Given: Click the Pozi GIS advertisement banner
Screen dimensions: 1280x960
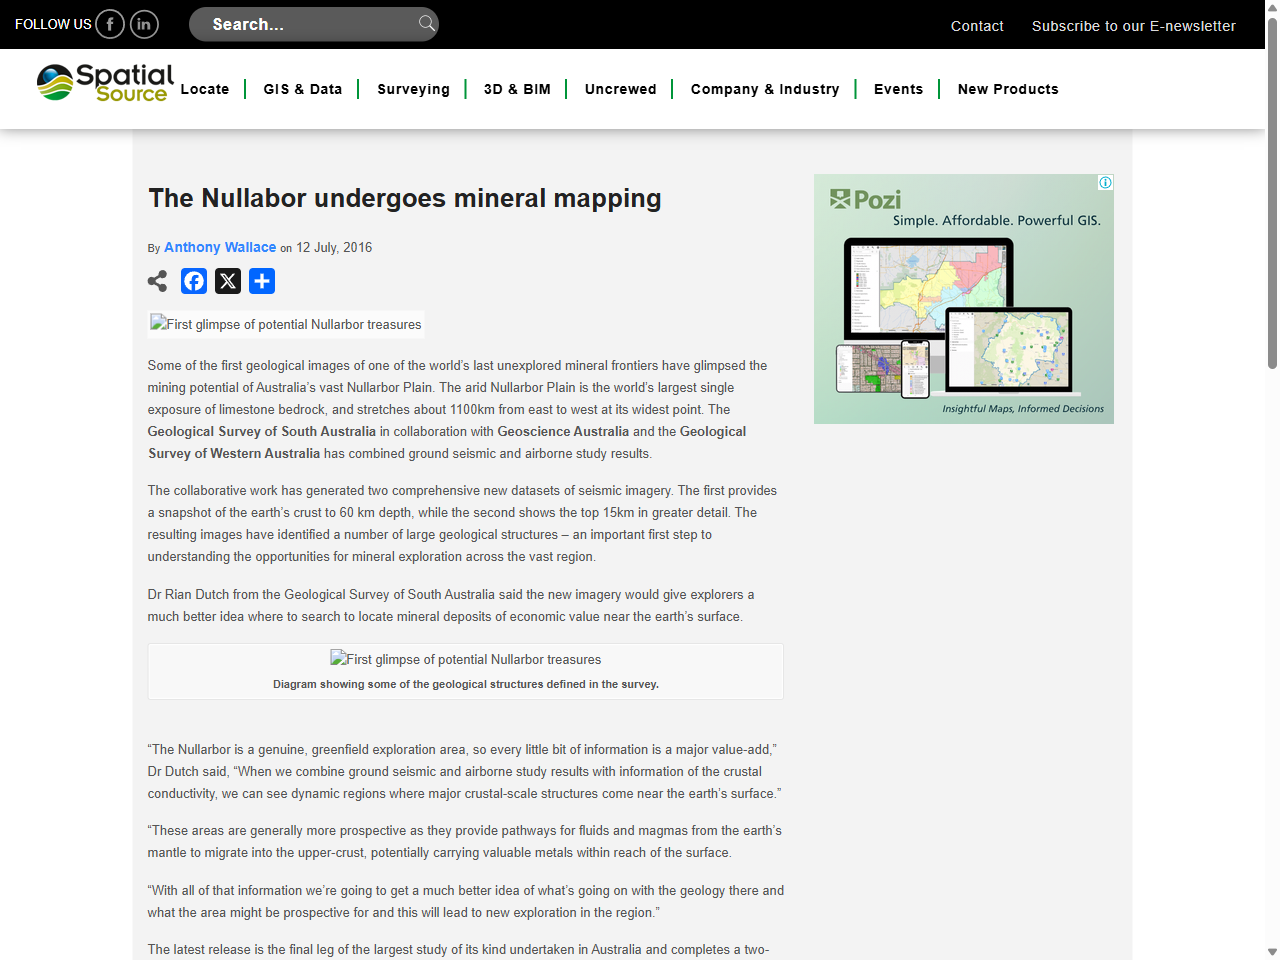Looking at the screenshot, I should [x=964, y=299].
